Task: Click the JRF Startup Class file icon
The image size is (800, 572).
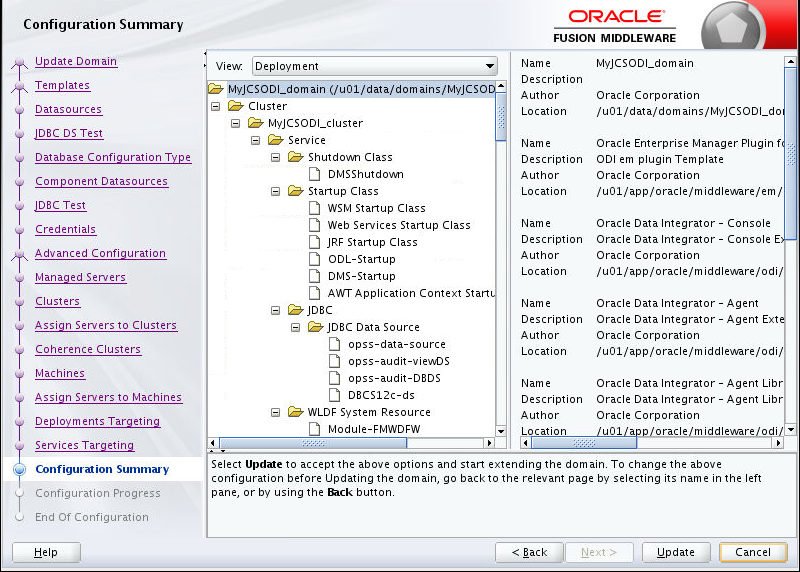Action: [315, 242]
